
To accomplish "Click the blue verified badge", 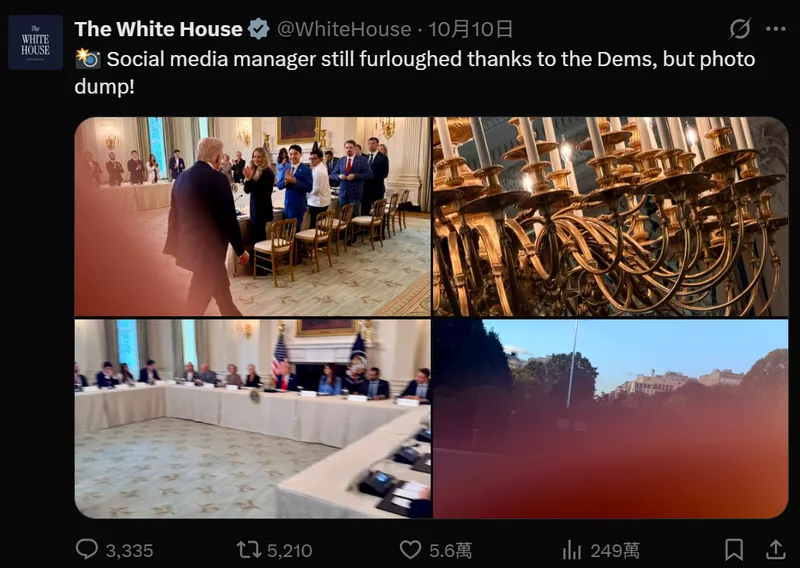I will point(259,29).
